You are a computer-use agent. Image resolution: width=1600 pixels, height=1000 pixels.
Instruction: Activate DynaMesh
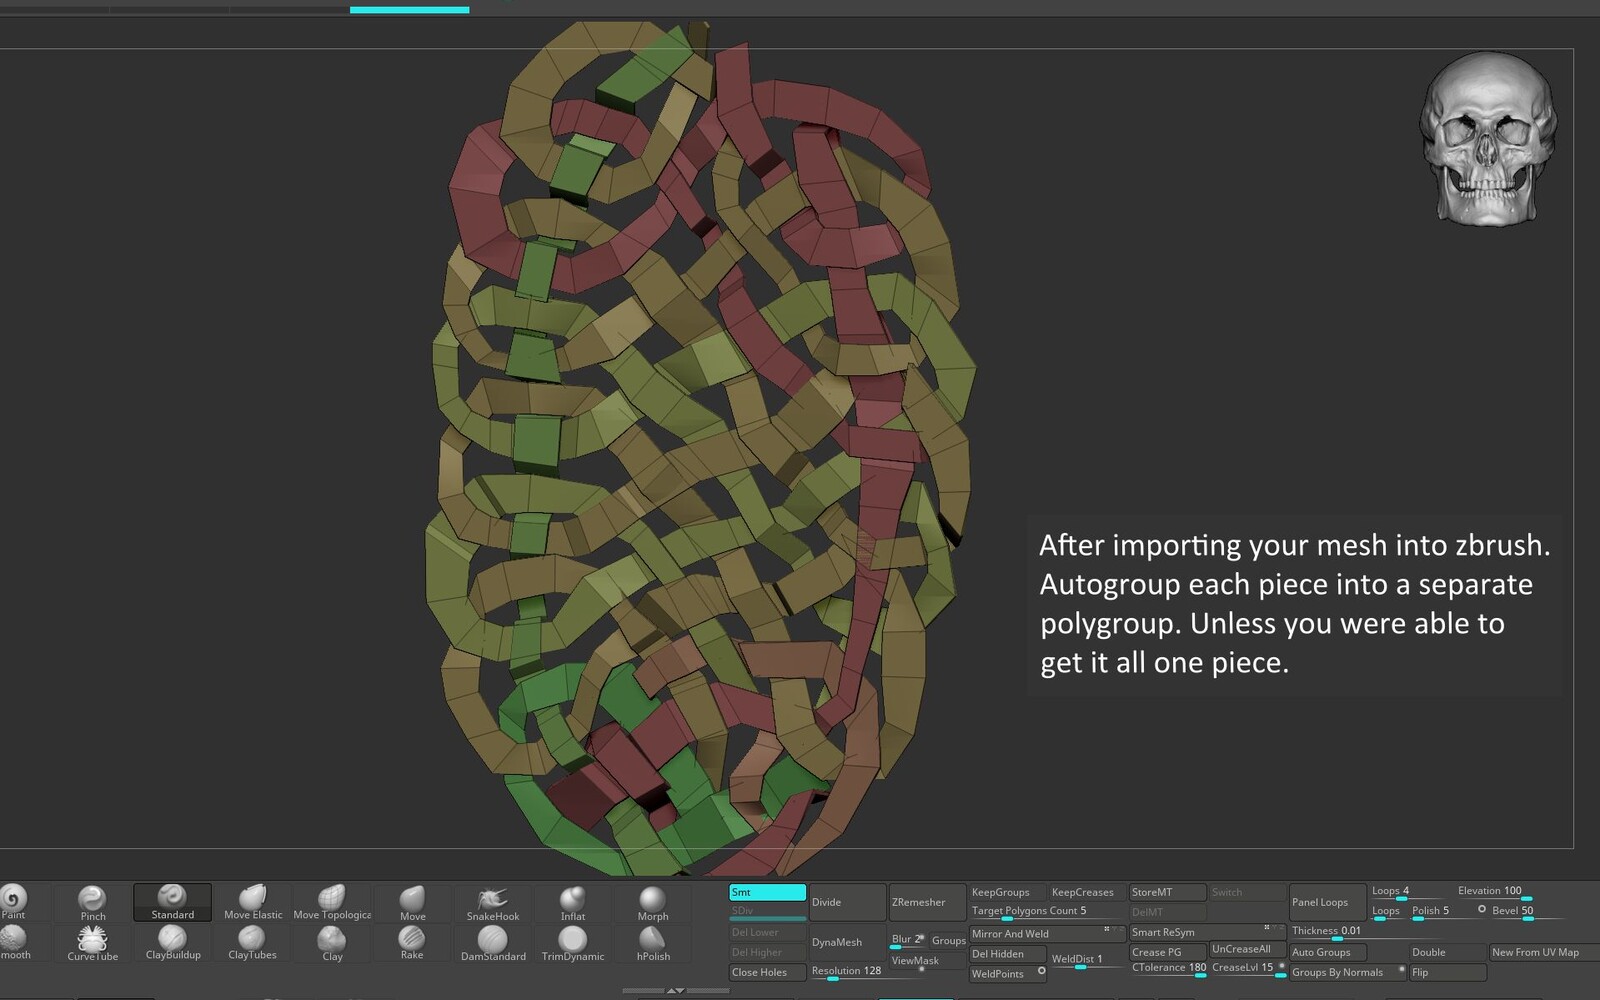pyautogui.click(x=847, y=942)
